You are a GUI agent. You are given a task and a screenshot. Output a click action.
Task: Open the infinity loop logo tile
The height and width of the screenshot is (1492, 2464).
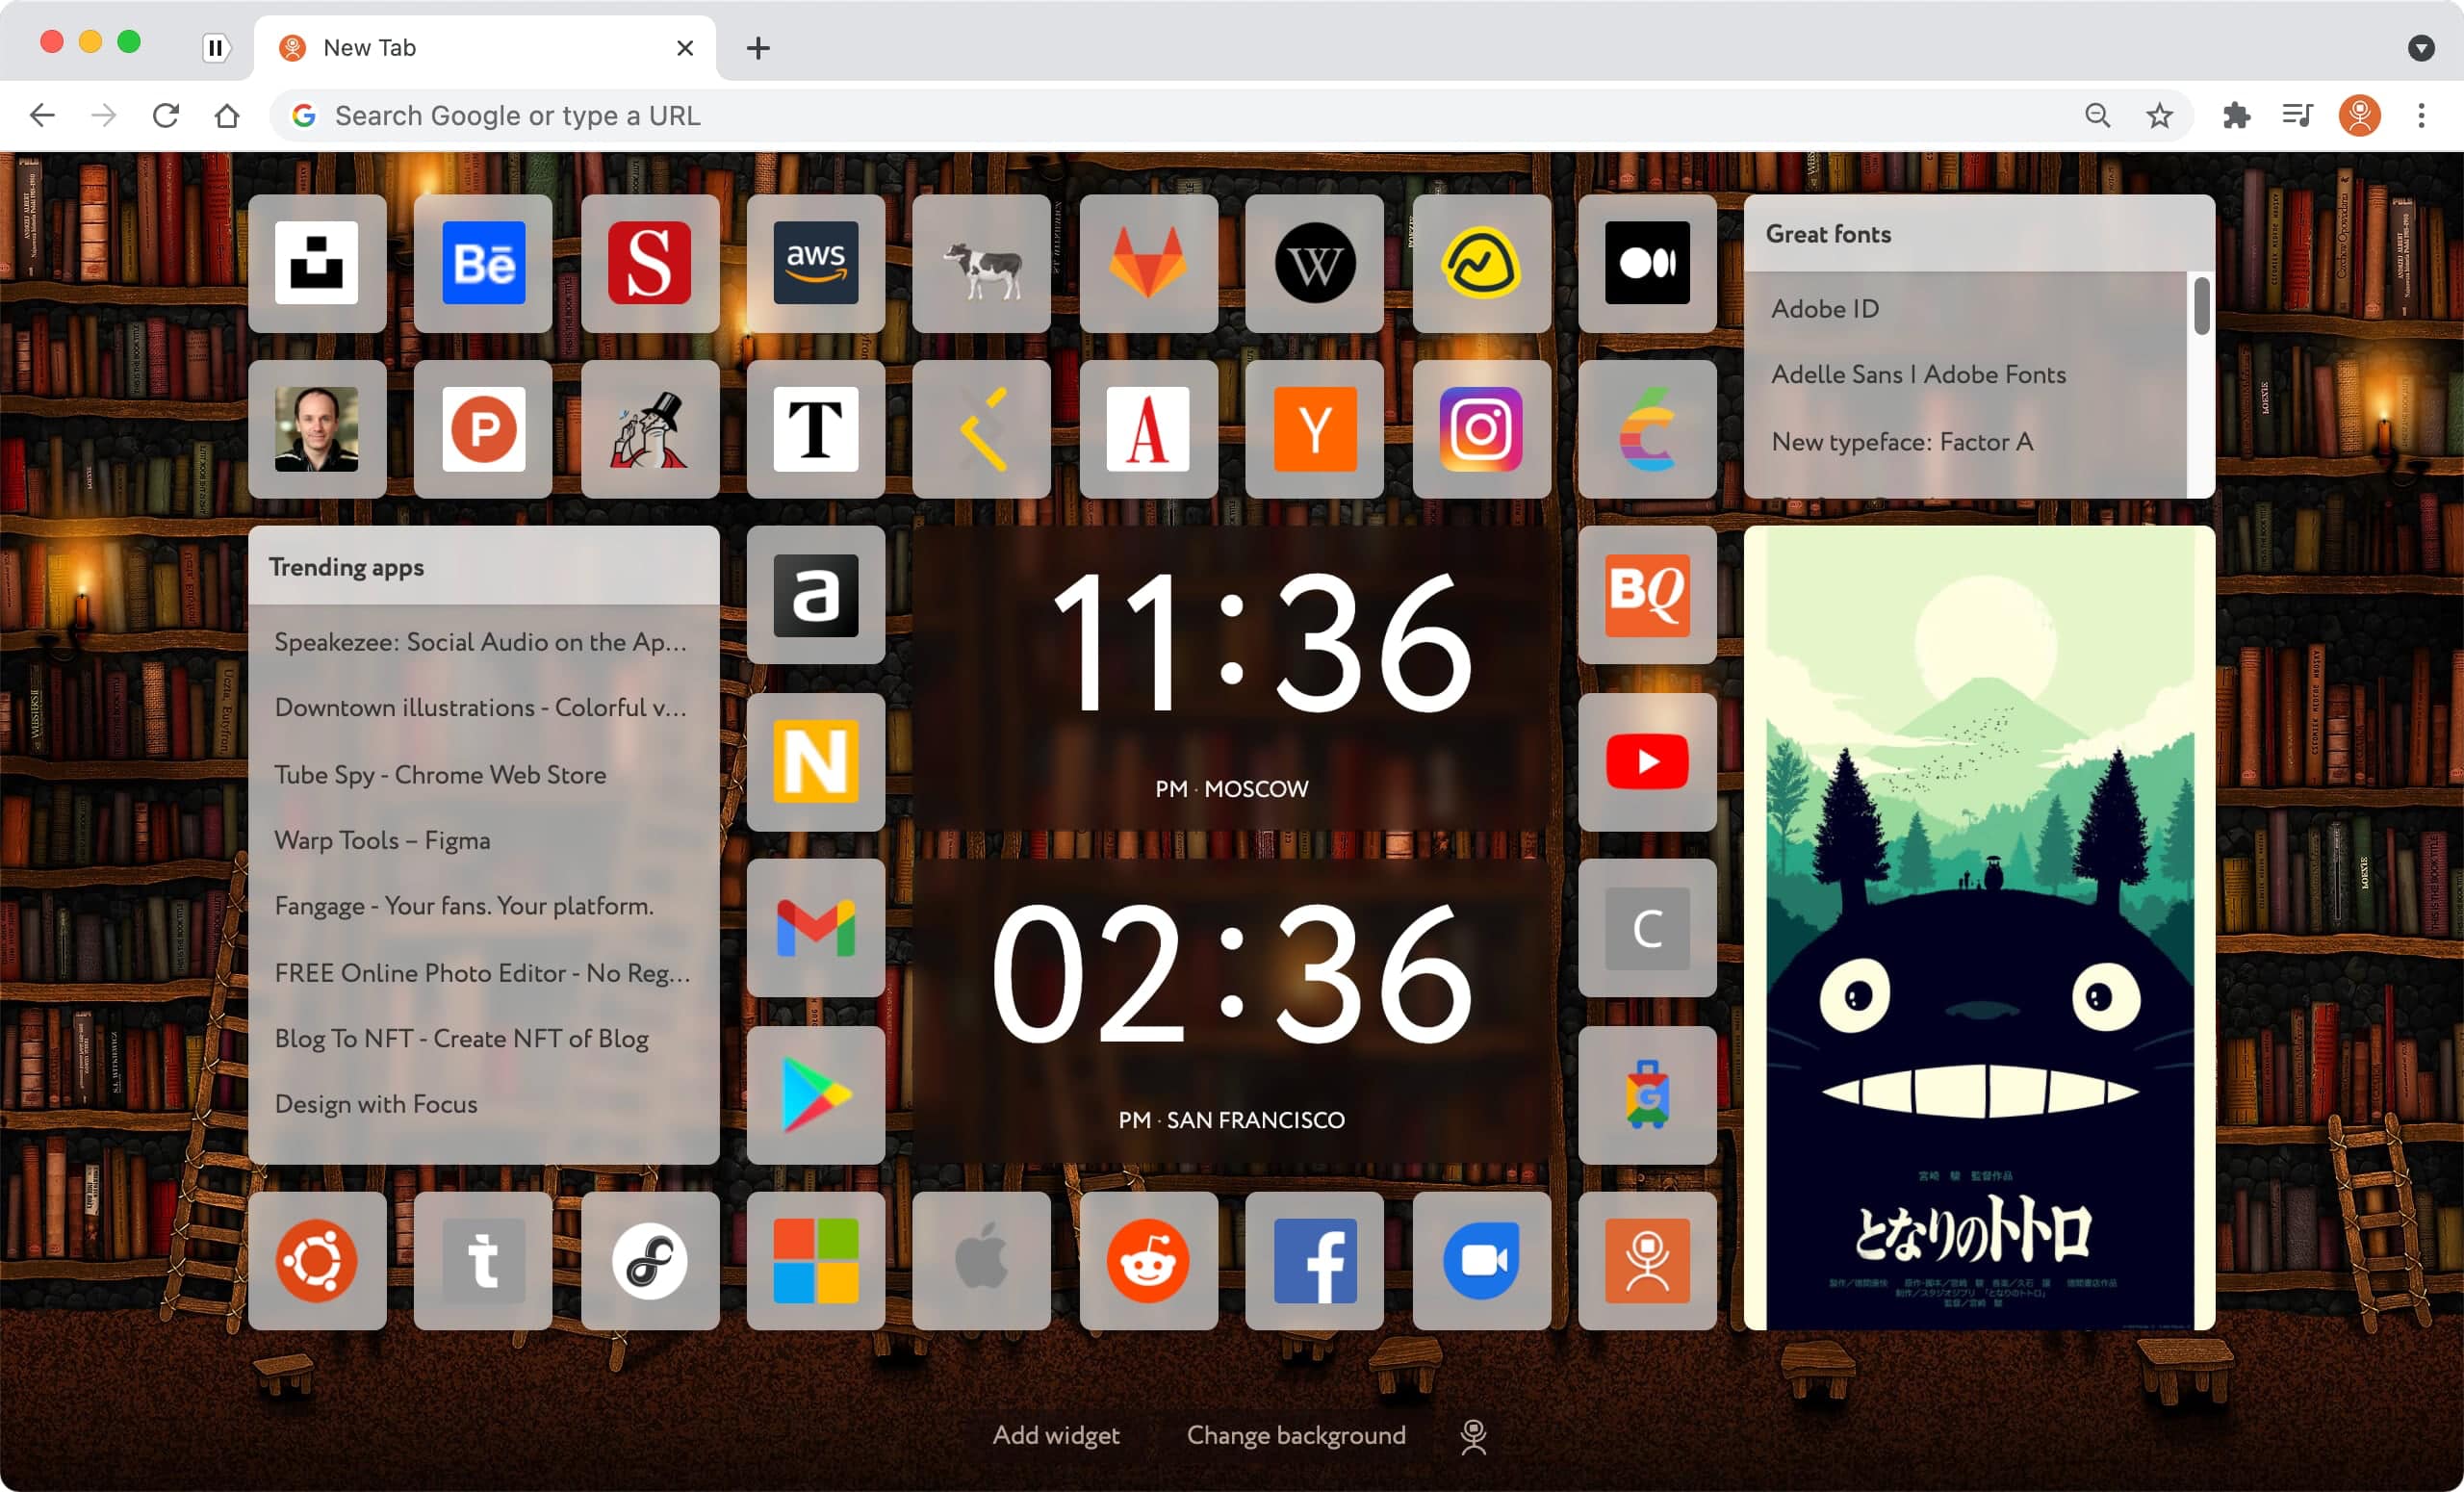coord(650,1261)
